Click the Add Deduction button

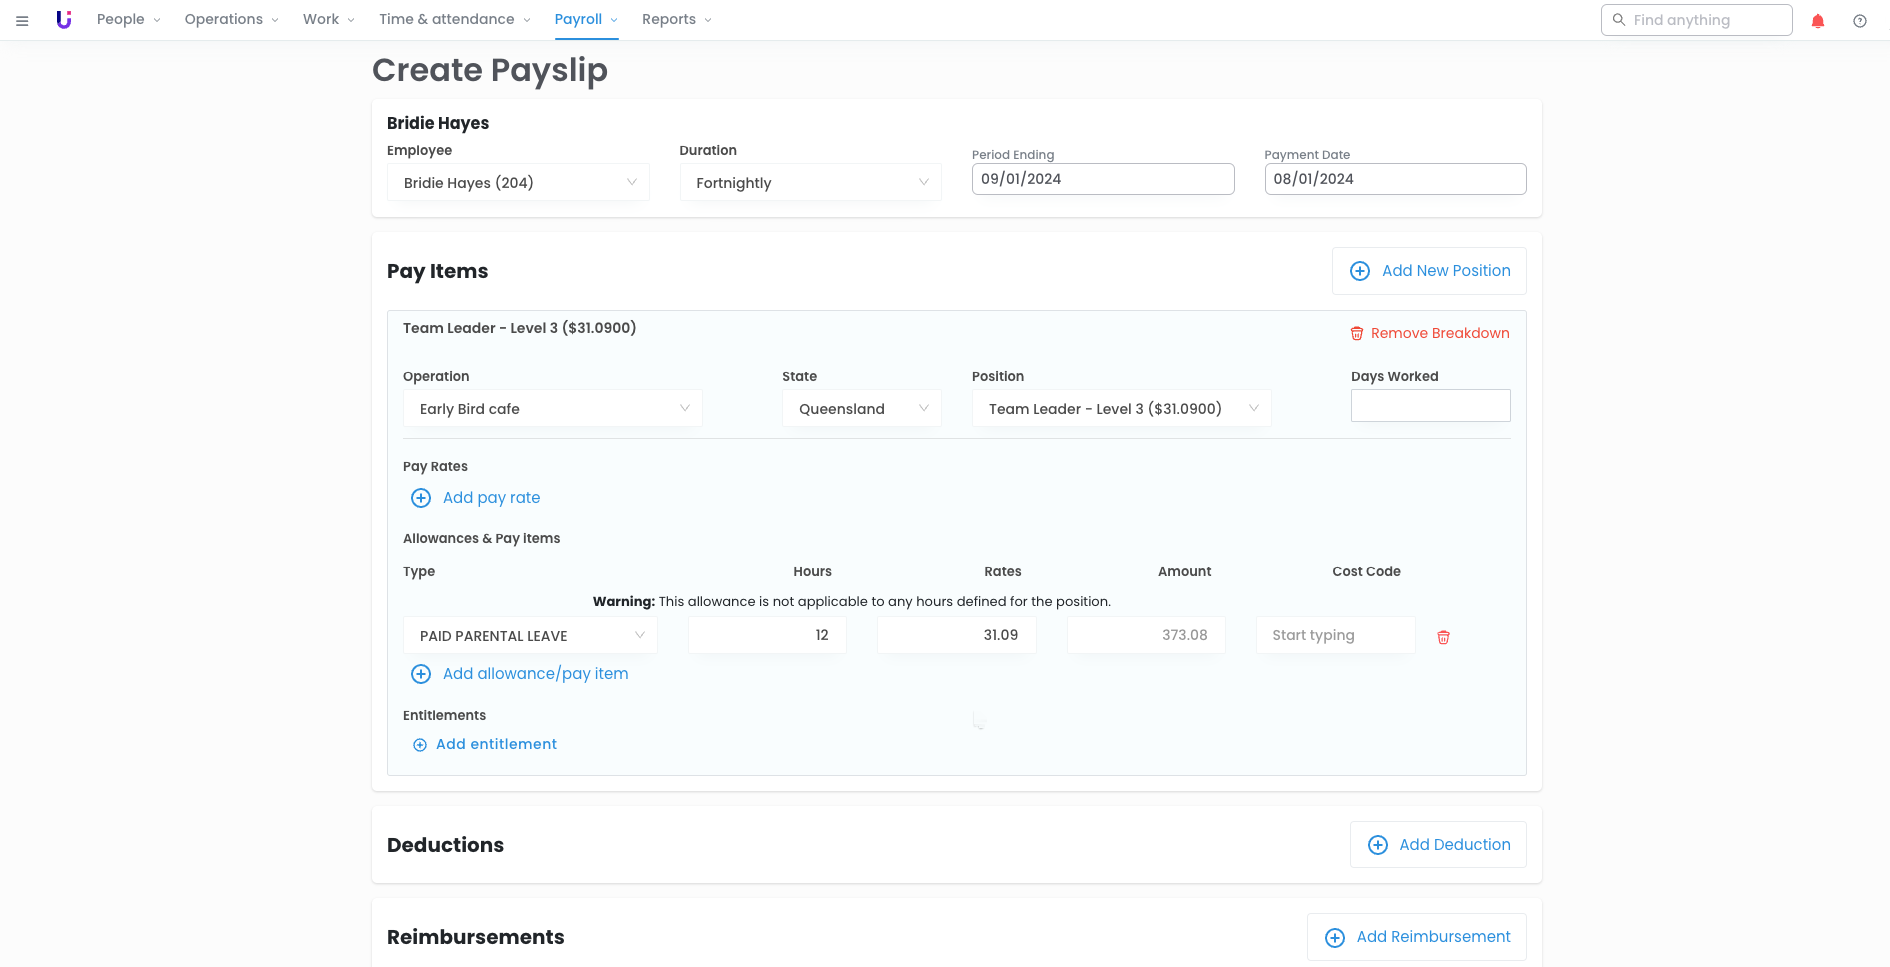pyautogui.click(x=1438, y=845)
